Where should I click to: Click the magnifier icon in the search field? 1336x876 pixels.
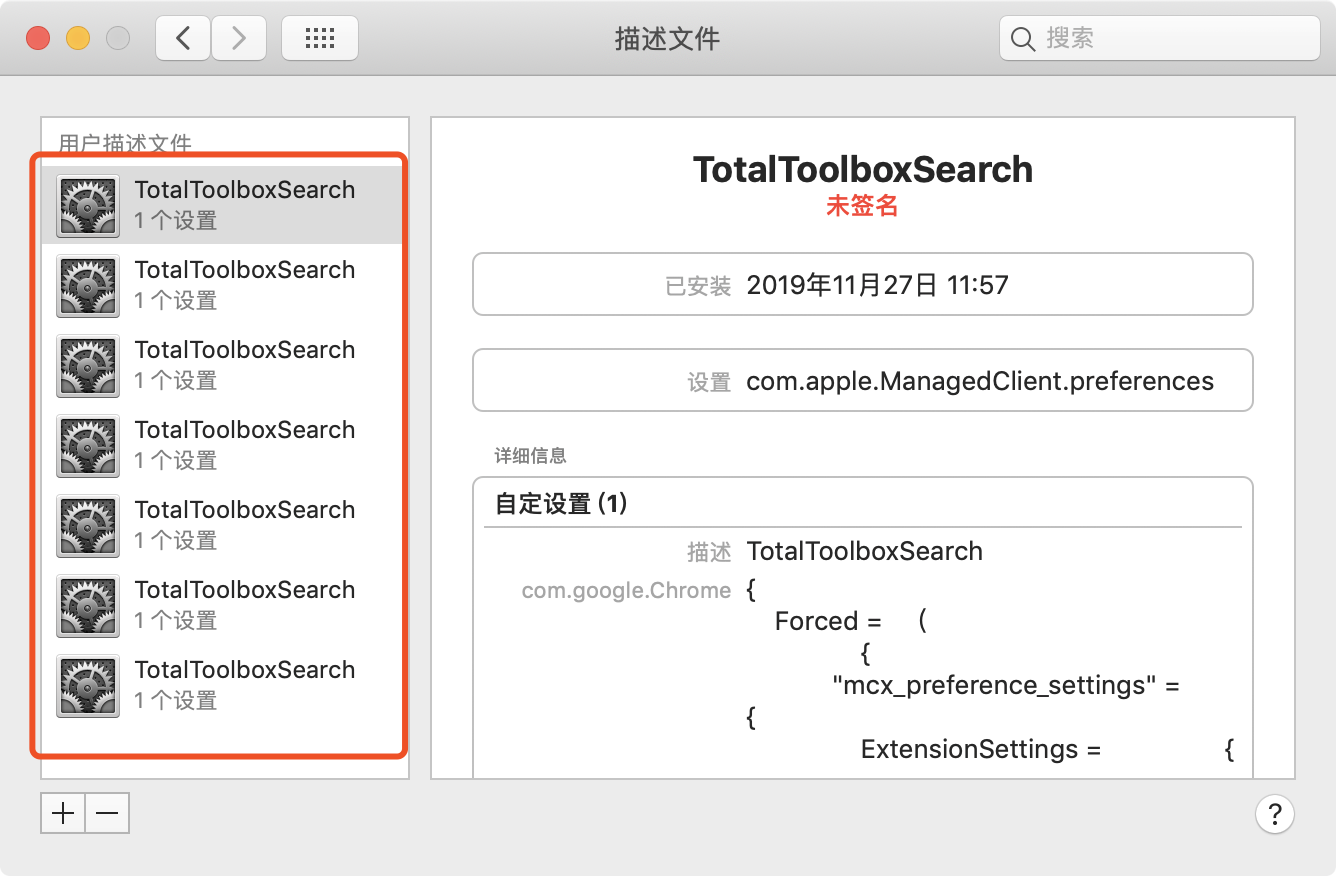pos(1022,39)
